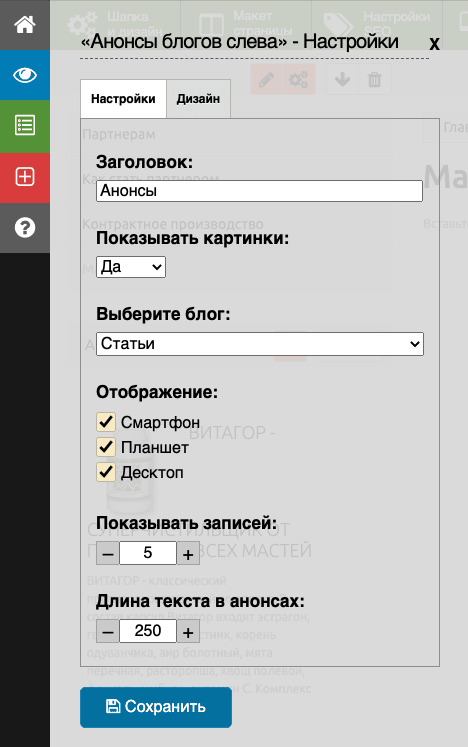The width and height of the screenshot is (468, 747).
Task: Toggle the Планшет checkbox
Action: point(106,447)
